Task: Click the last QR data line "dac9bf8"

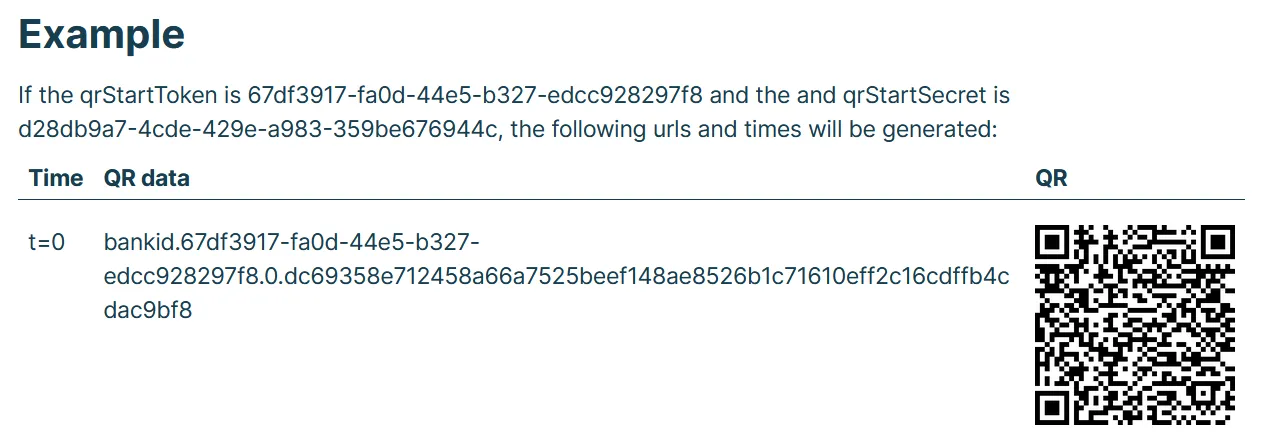Action: click(148, 311)
